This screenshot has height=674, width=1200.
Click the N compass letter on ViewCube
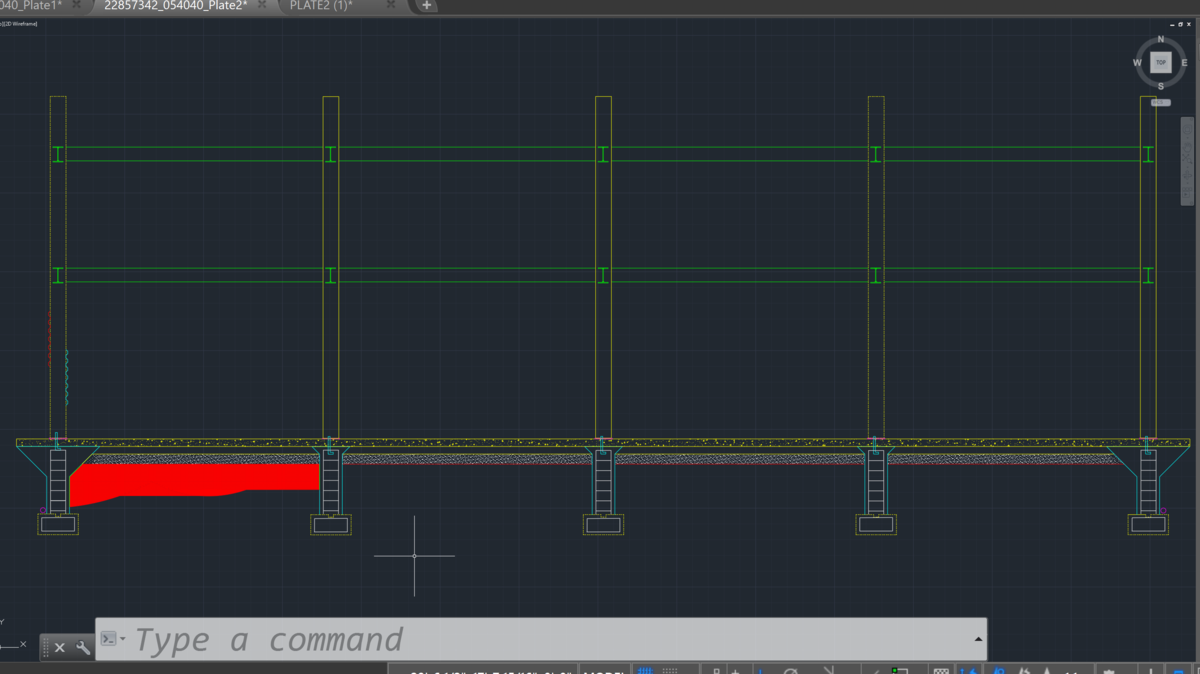pos(1161,39)
